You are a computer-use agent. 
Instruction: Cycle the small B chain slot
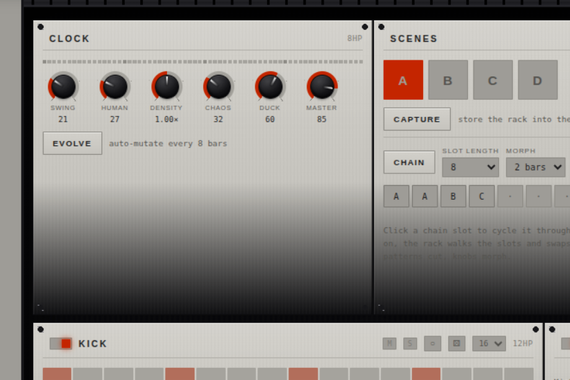pos(453,196)
